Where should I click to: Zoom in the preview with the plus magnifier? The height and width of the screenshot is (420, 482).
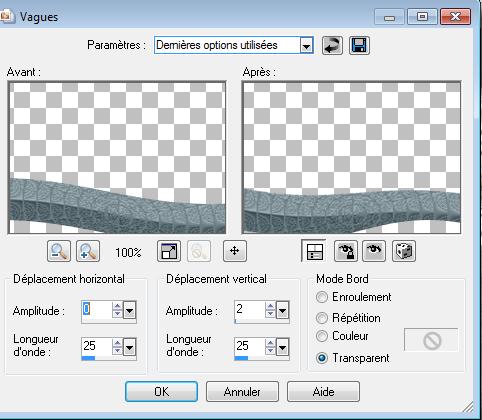pos(88,251)
